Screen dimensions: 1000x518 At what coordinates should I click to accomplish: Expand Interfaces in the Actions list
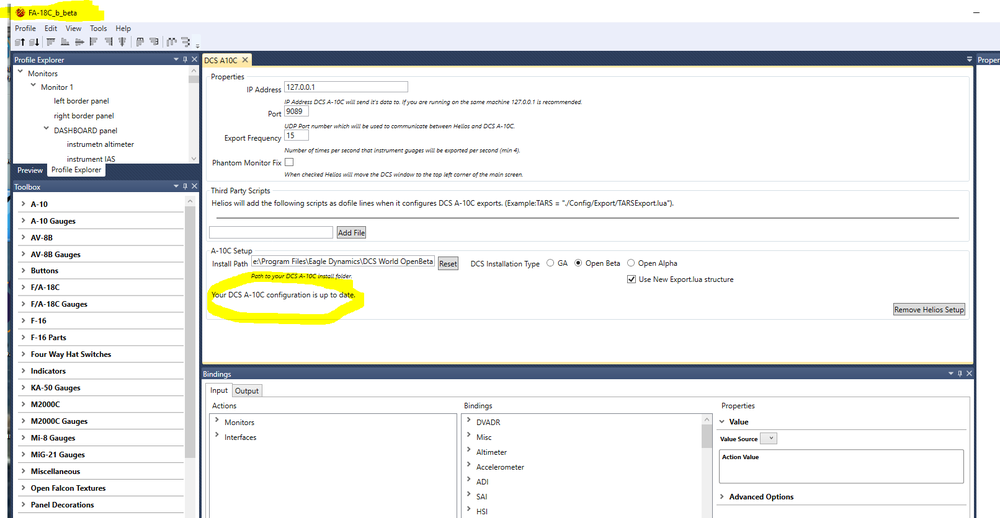pyautogui.click(x=217, y=436)
